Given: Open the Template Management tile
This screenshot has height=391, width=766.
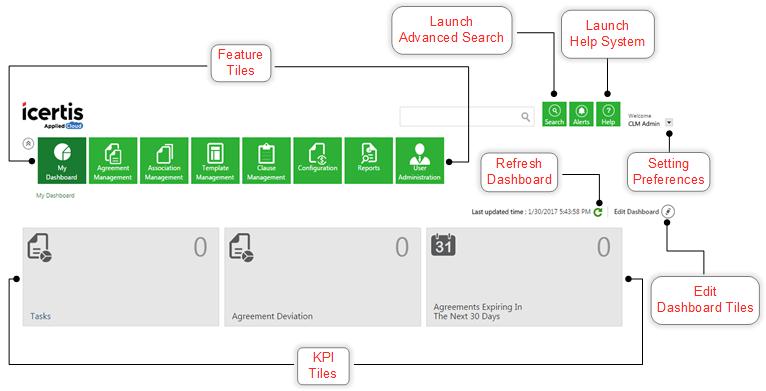Looking at the screenshot, I should pos(215,160).
